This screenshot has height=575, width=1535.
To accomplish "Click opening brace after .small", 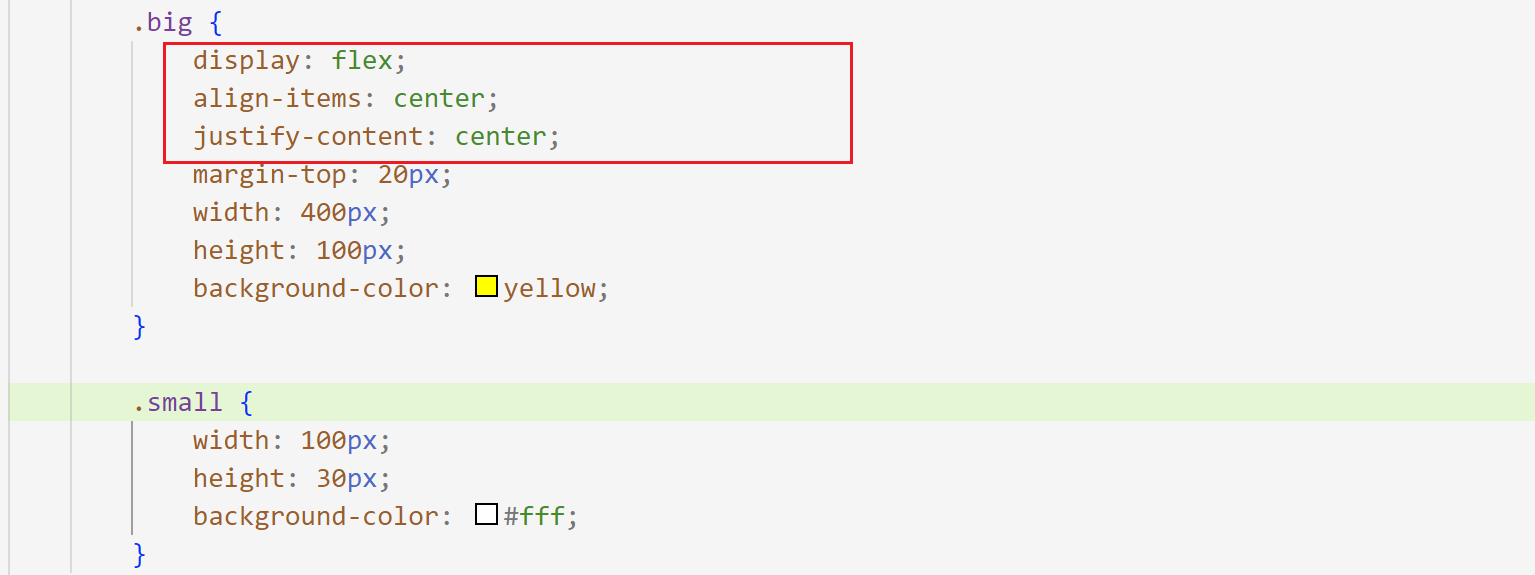I will click(x=247, y=402).
